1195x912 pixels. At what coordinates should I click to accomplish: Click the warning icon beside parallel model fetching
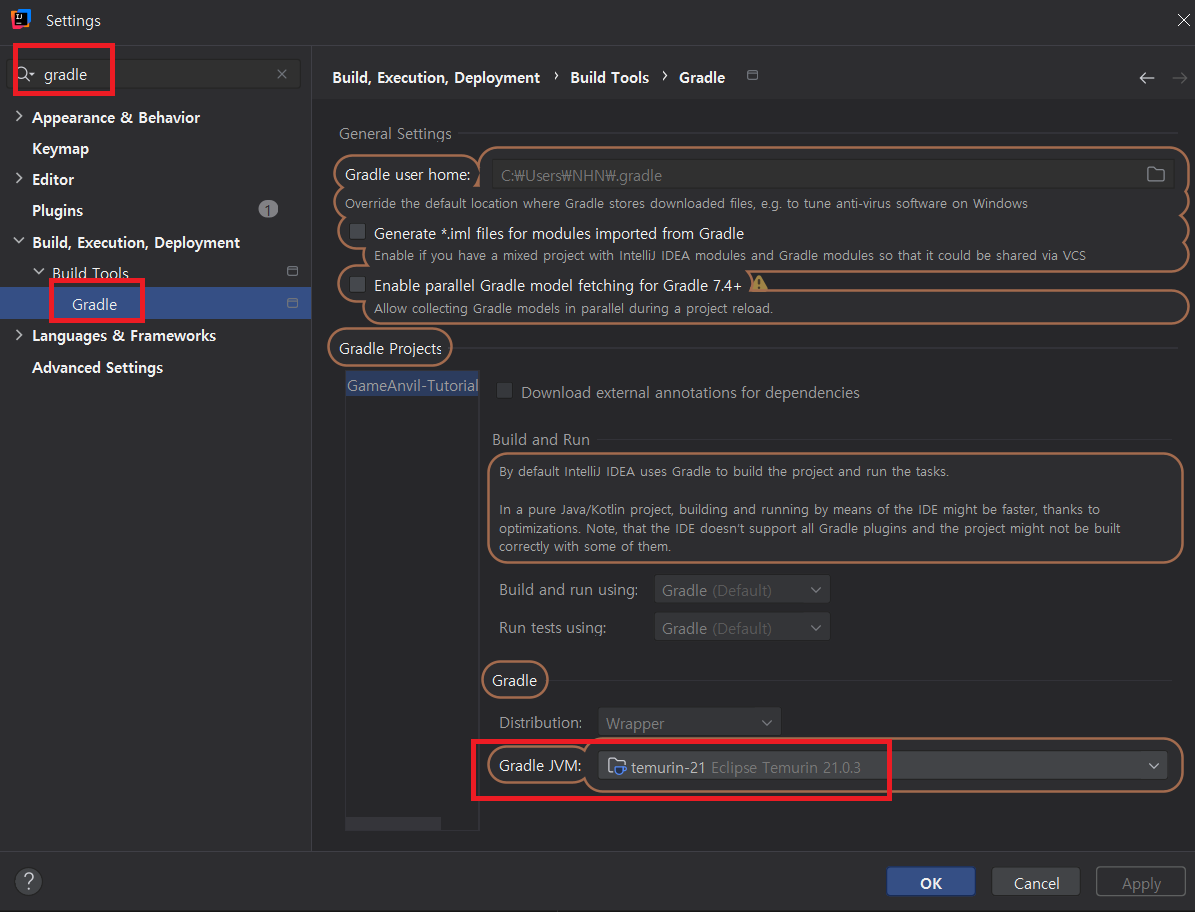(x=759, y=284)
